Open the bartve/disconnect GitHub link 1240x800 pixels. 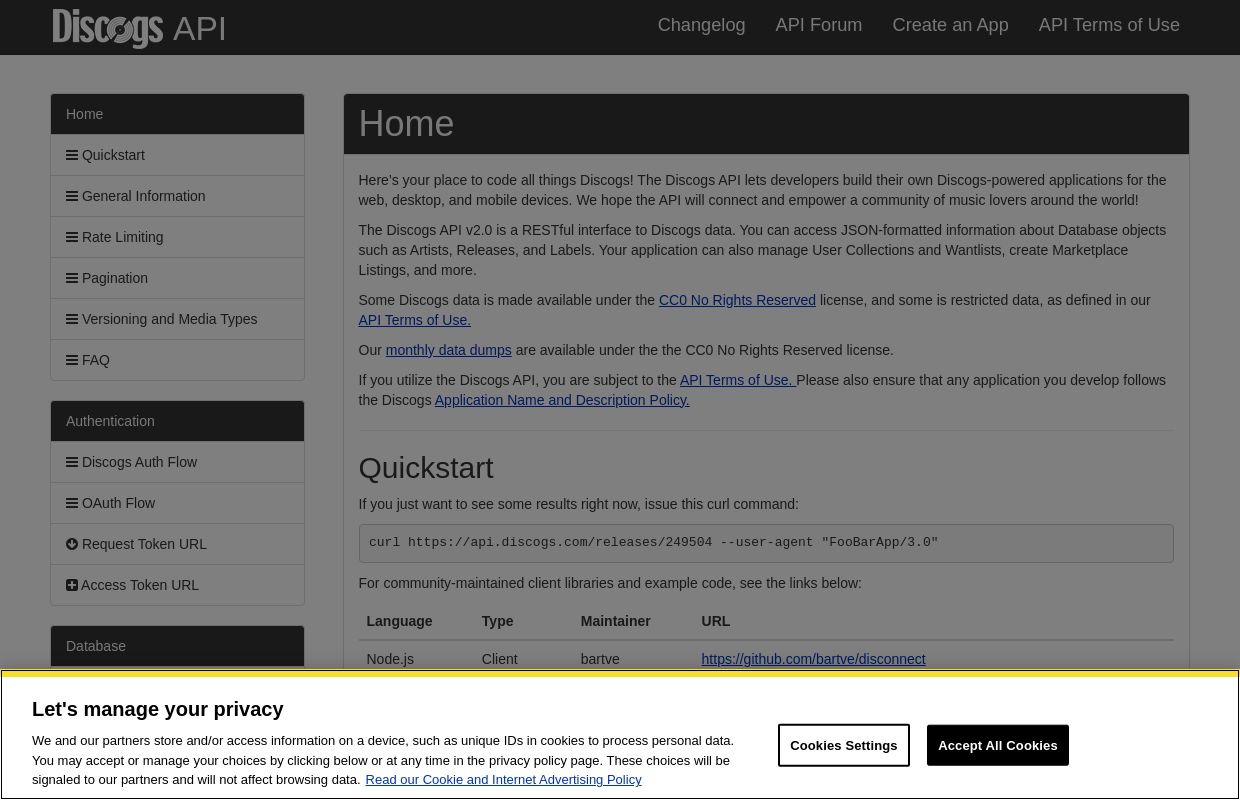(x=813, y=659)
